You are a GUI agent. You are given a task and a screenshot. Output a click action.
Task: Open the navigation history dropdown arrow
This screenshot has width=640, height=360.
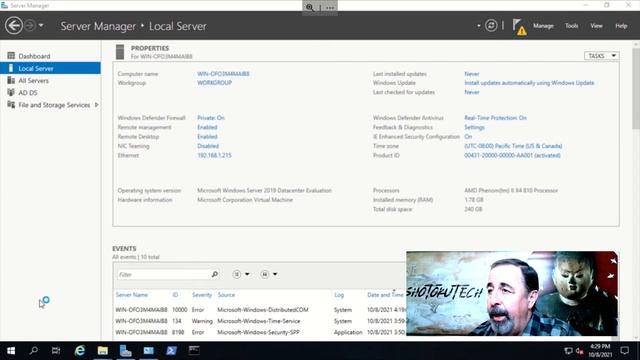click(x=41, y=26)
